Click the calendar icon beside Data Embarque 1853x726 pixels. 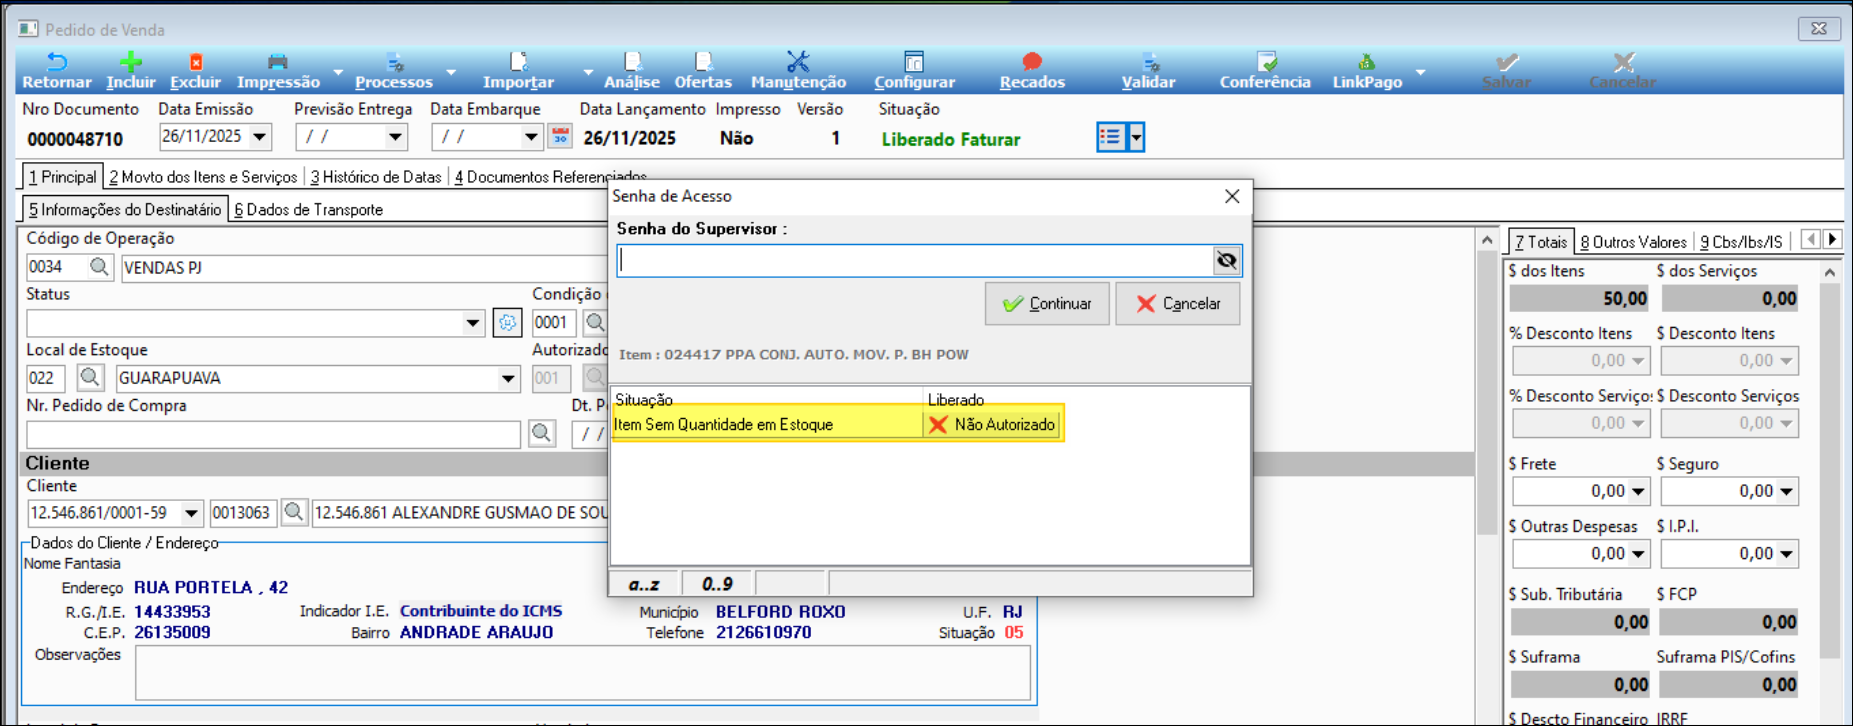(x=560, y=137)
